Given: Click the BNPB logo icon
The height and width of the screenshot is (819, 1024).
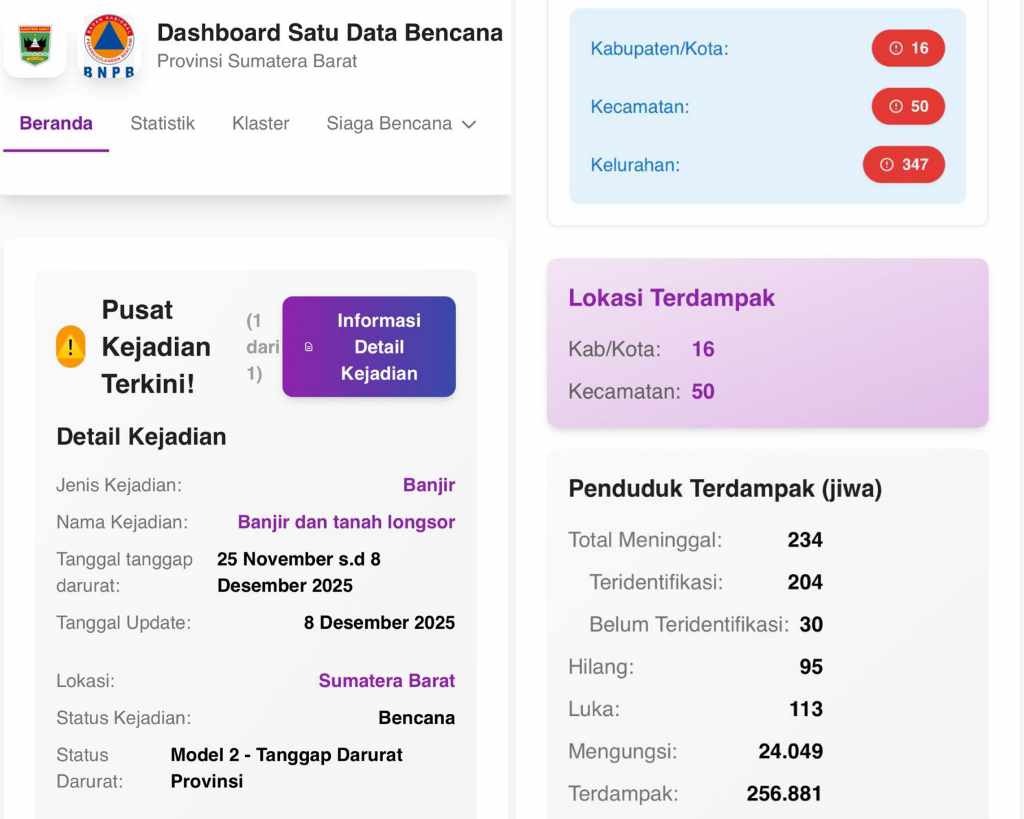Looking at the screenshot, I should 108,45.
